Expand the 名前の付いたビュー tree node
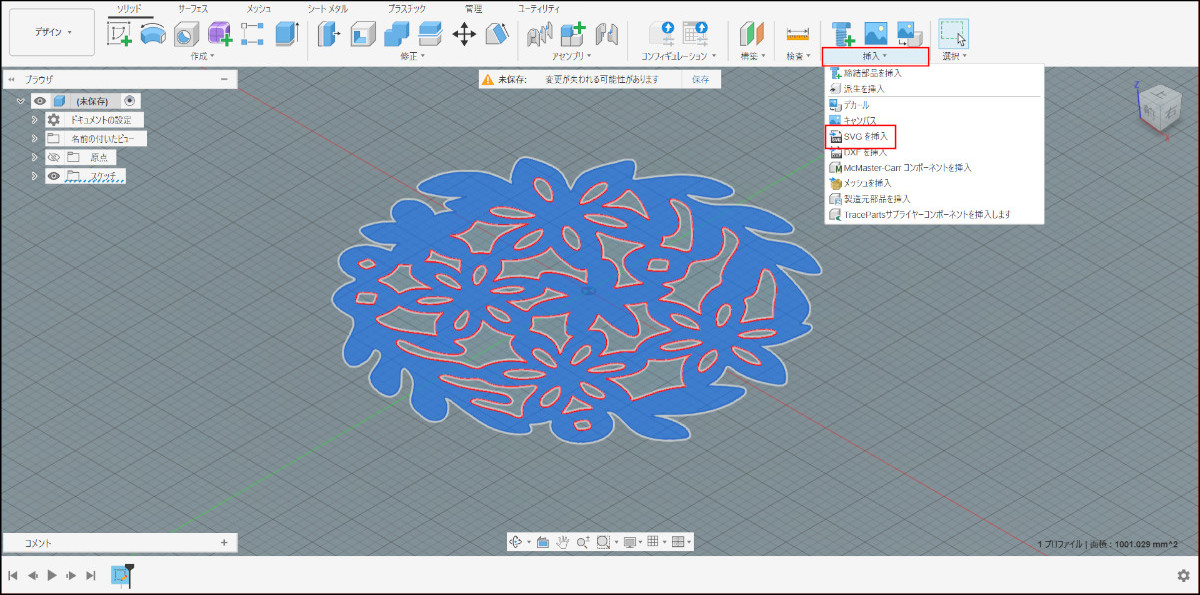The height and width of the screenshot is (595, 1200). [35, 139]
